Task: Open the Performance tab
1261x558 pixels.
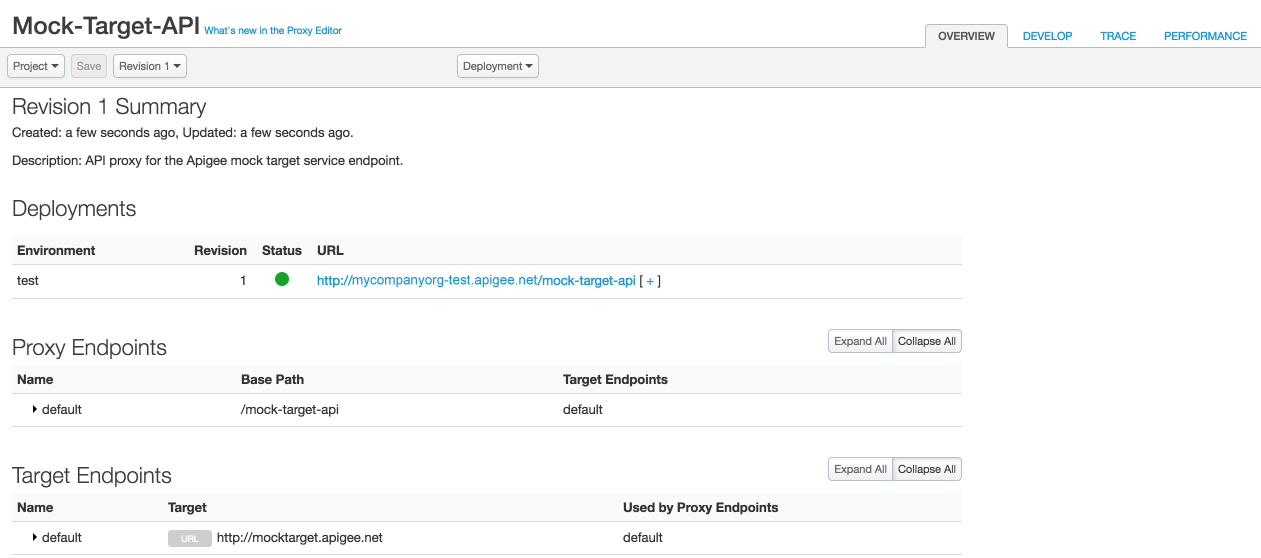Action: click(x=1205, y=36)
